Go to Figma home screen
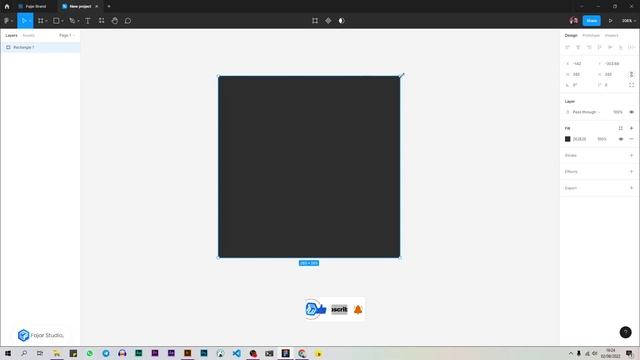The image size is (640, 360). (x=7, y=6)
